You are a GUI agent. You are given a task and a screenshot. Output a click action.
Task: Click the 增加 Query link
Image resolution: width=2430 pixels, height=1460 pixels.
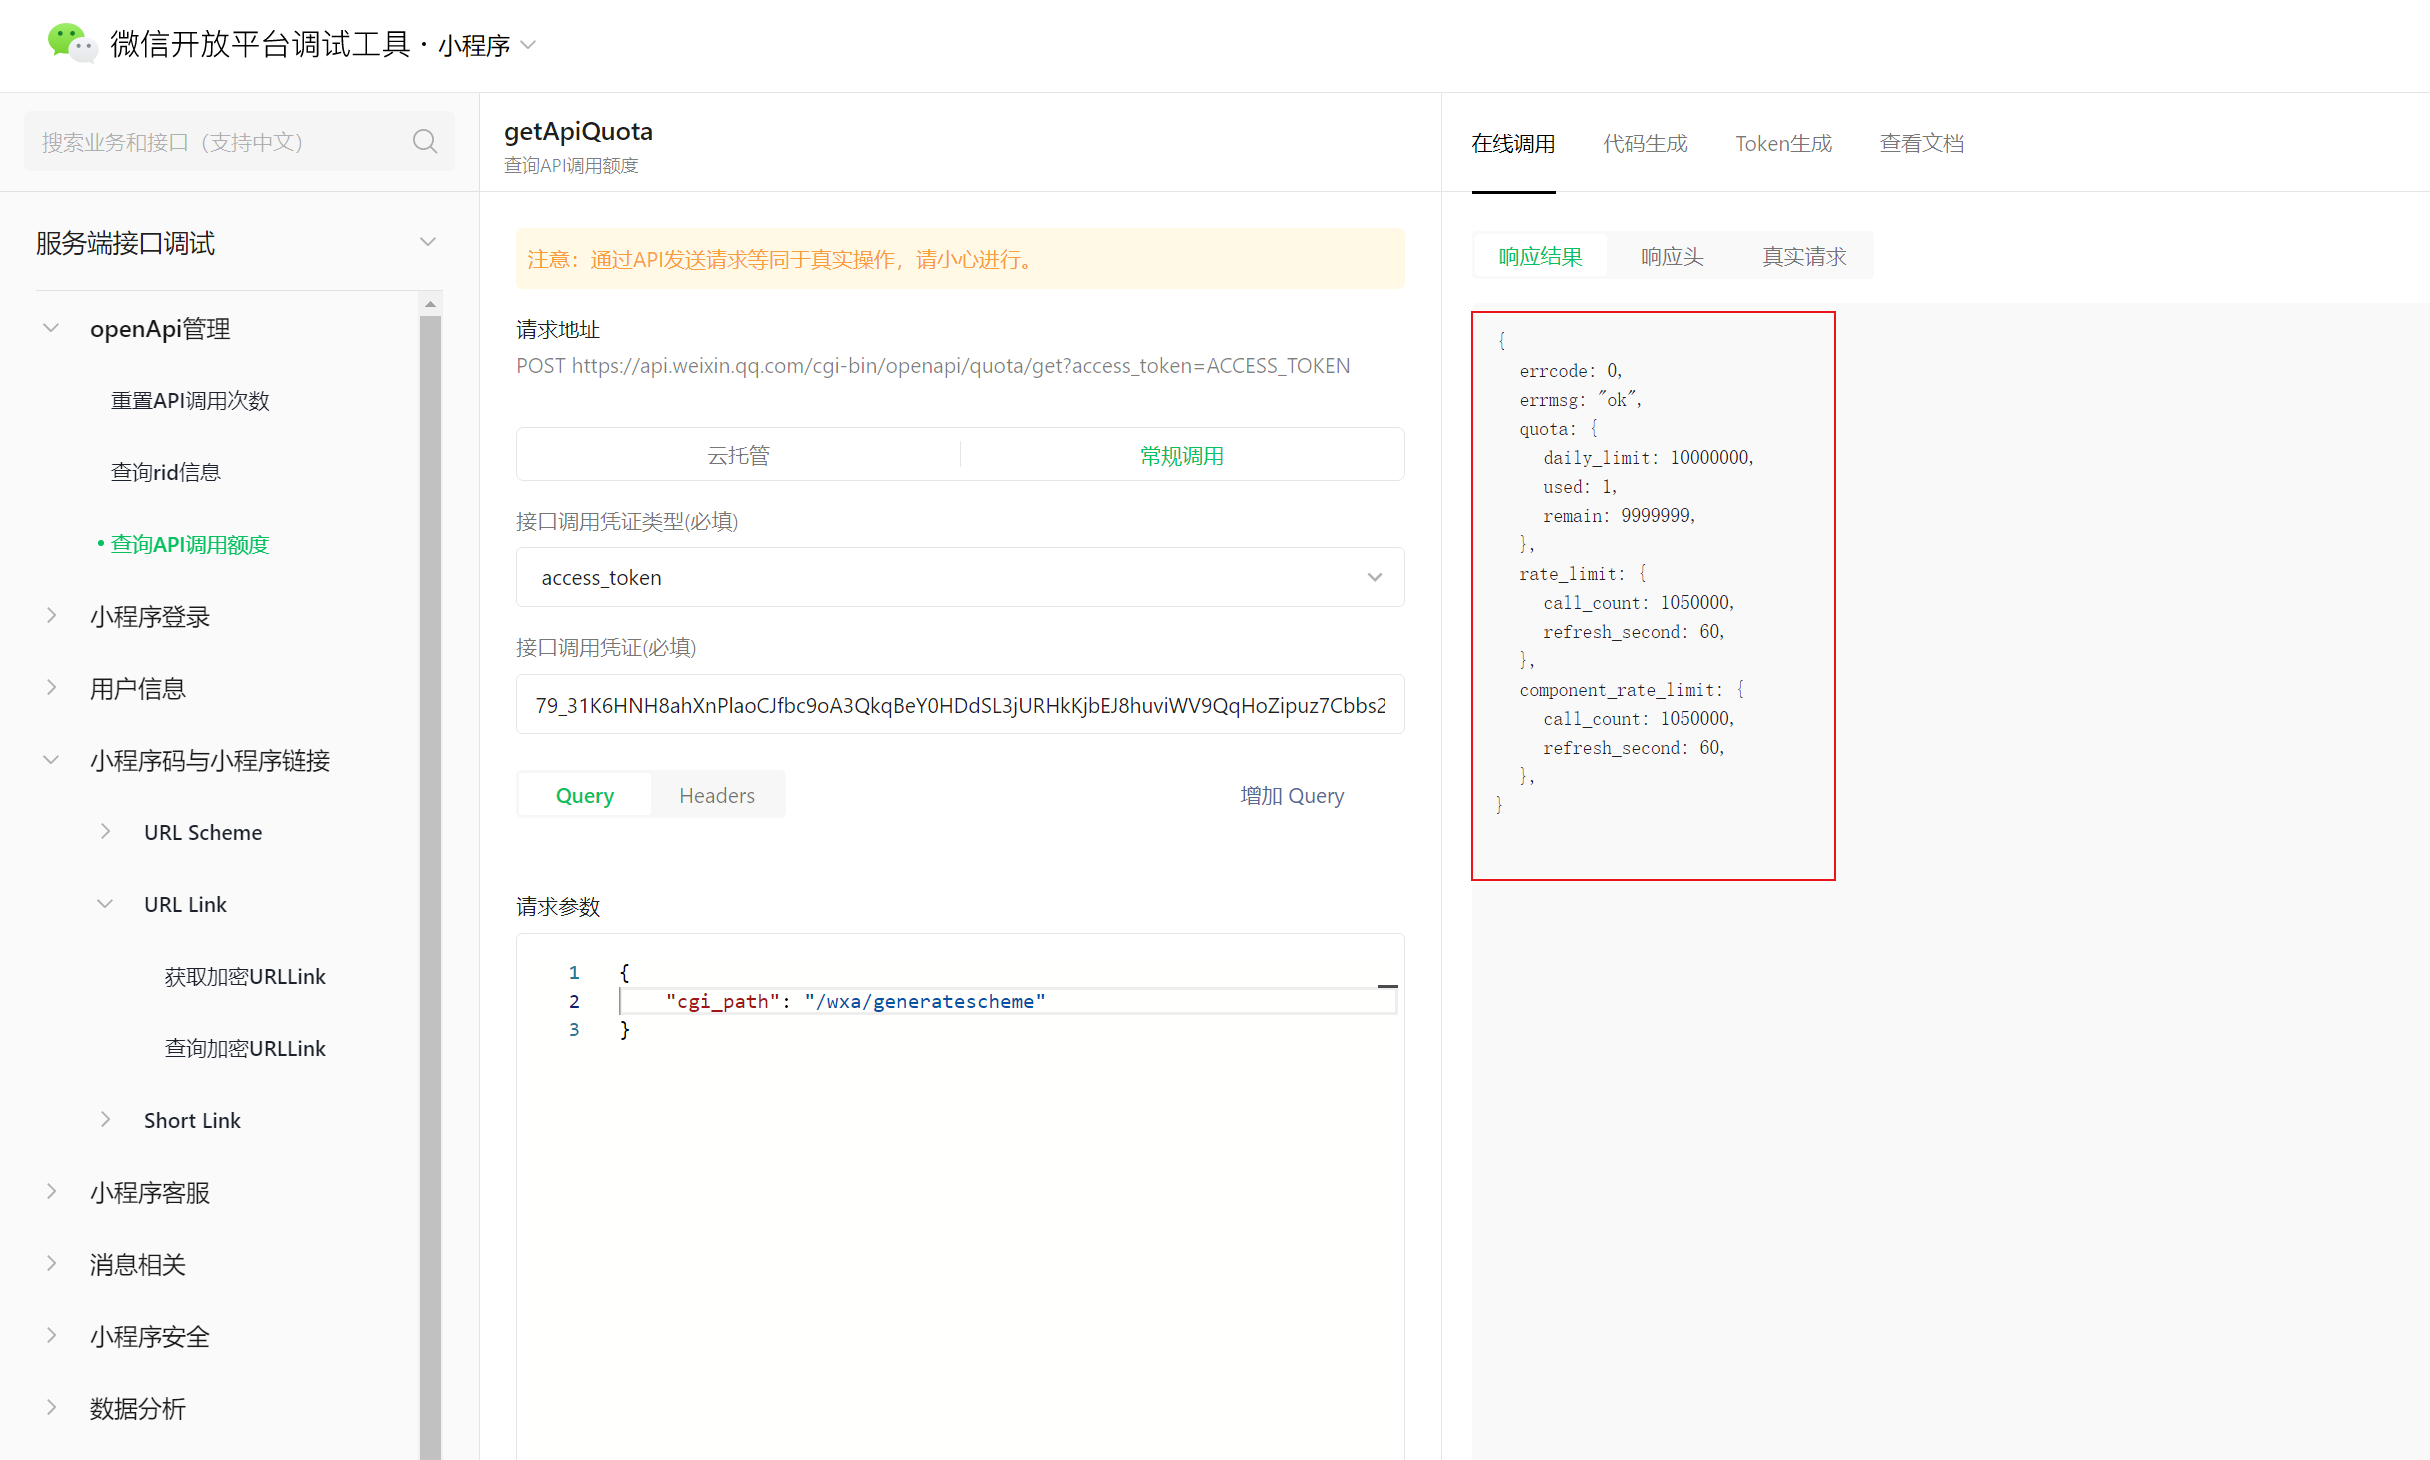[x=1292, y=796]
